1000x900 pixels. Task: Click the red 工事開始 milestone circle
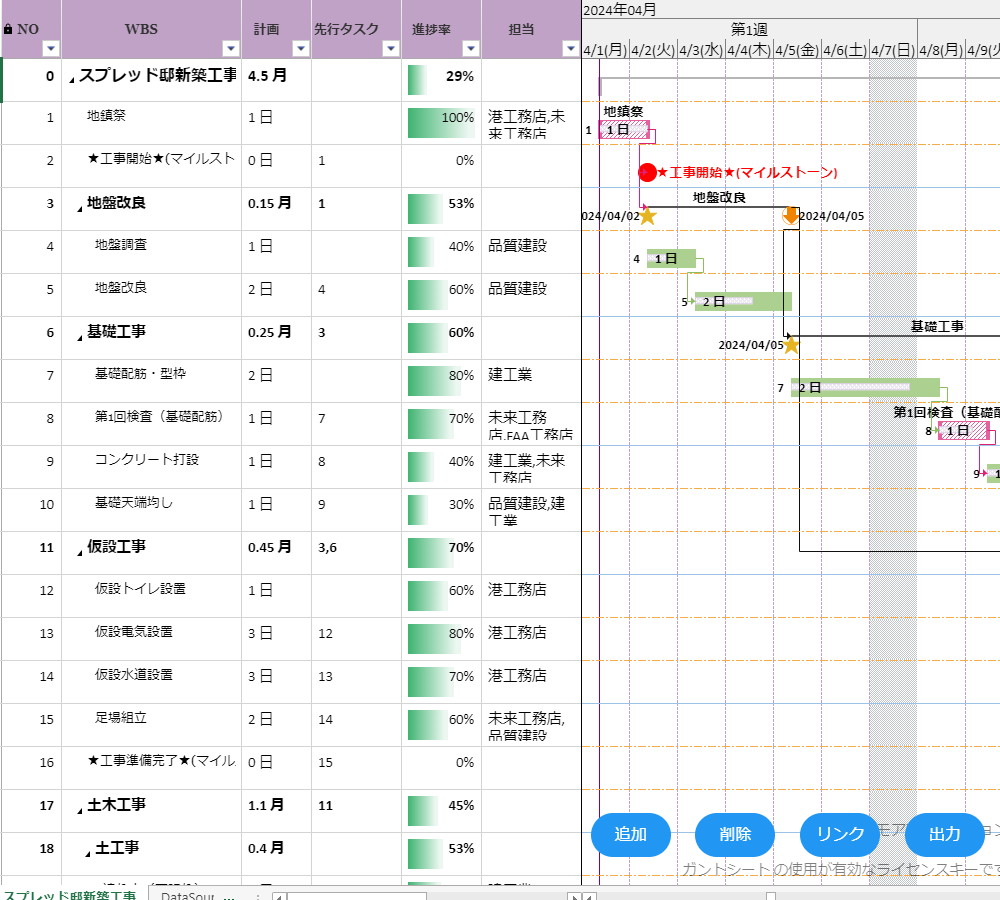coord(647,172)
